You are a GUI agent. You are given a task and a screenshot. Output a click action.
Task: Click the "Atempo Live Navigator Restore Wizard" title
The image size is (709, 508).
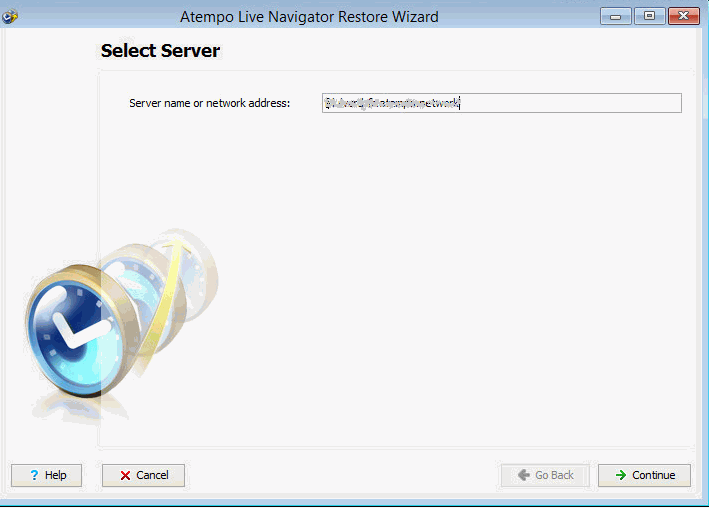309,17
